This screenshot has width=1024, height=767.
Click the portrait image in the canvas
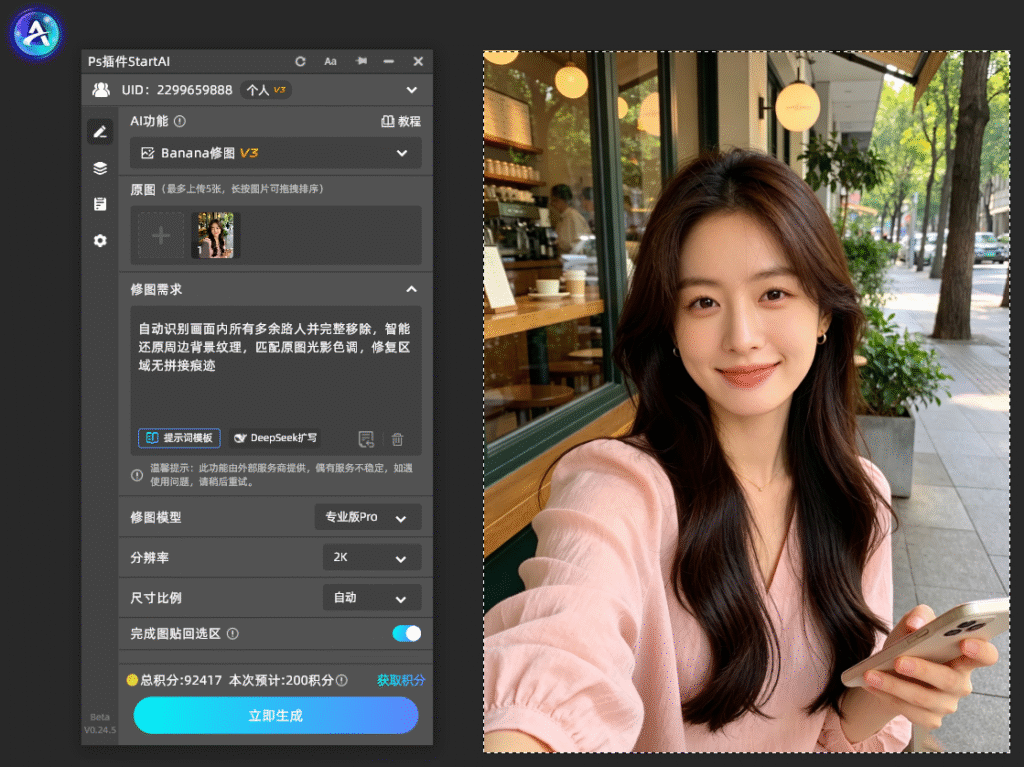click(746, 402)
